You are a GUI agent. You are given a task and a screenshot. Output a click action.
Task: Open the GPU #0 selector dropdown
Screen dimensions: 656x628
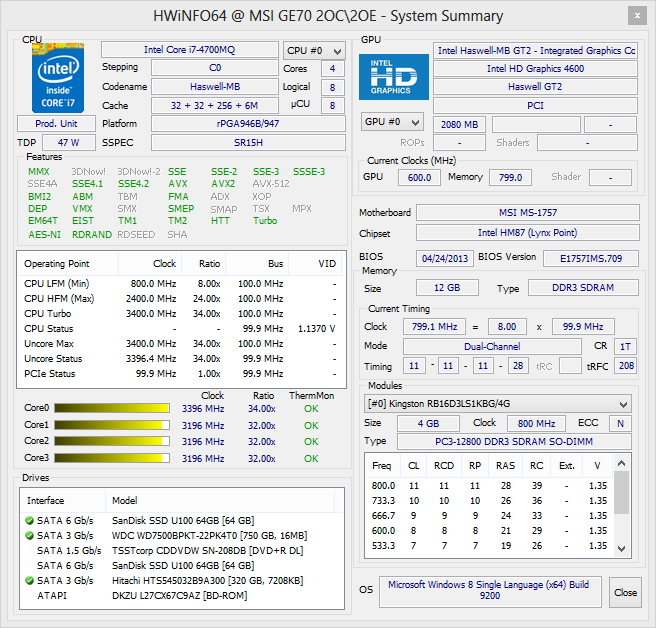tap(392, 122)
